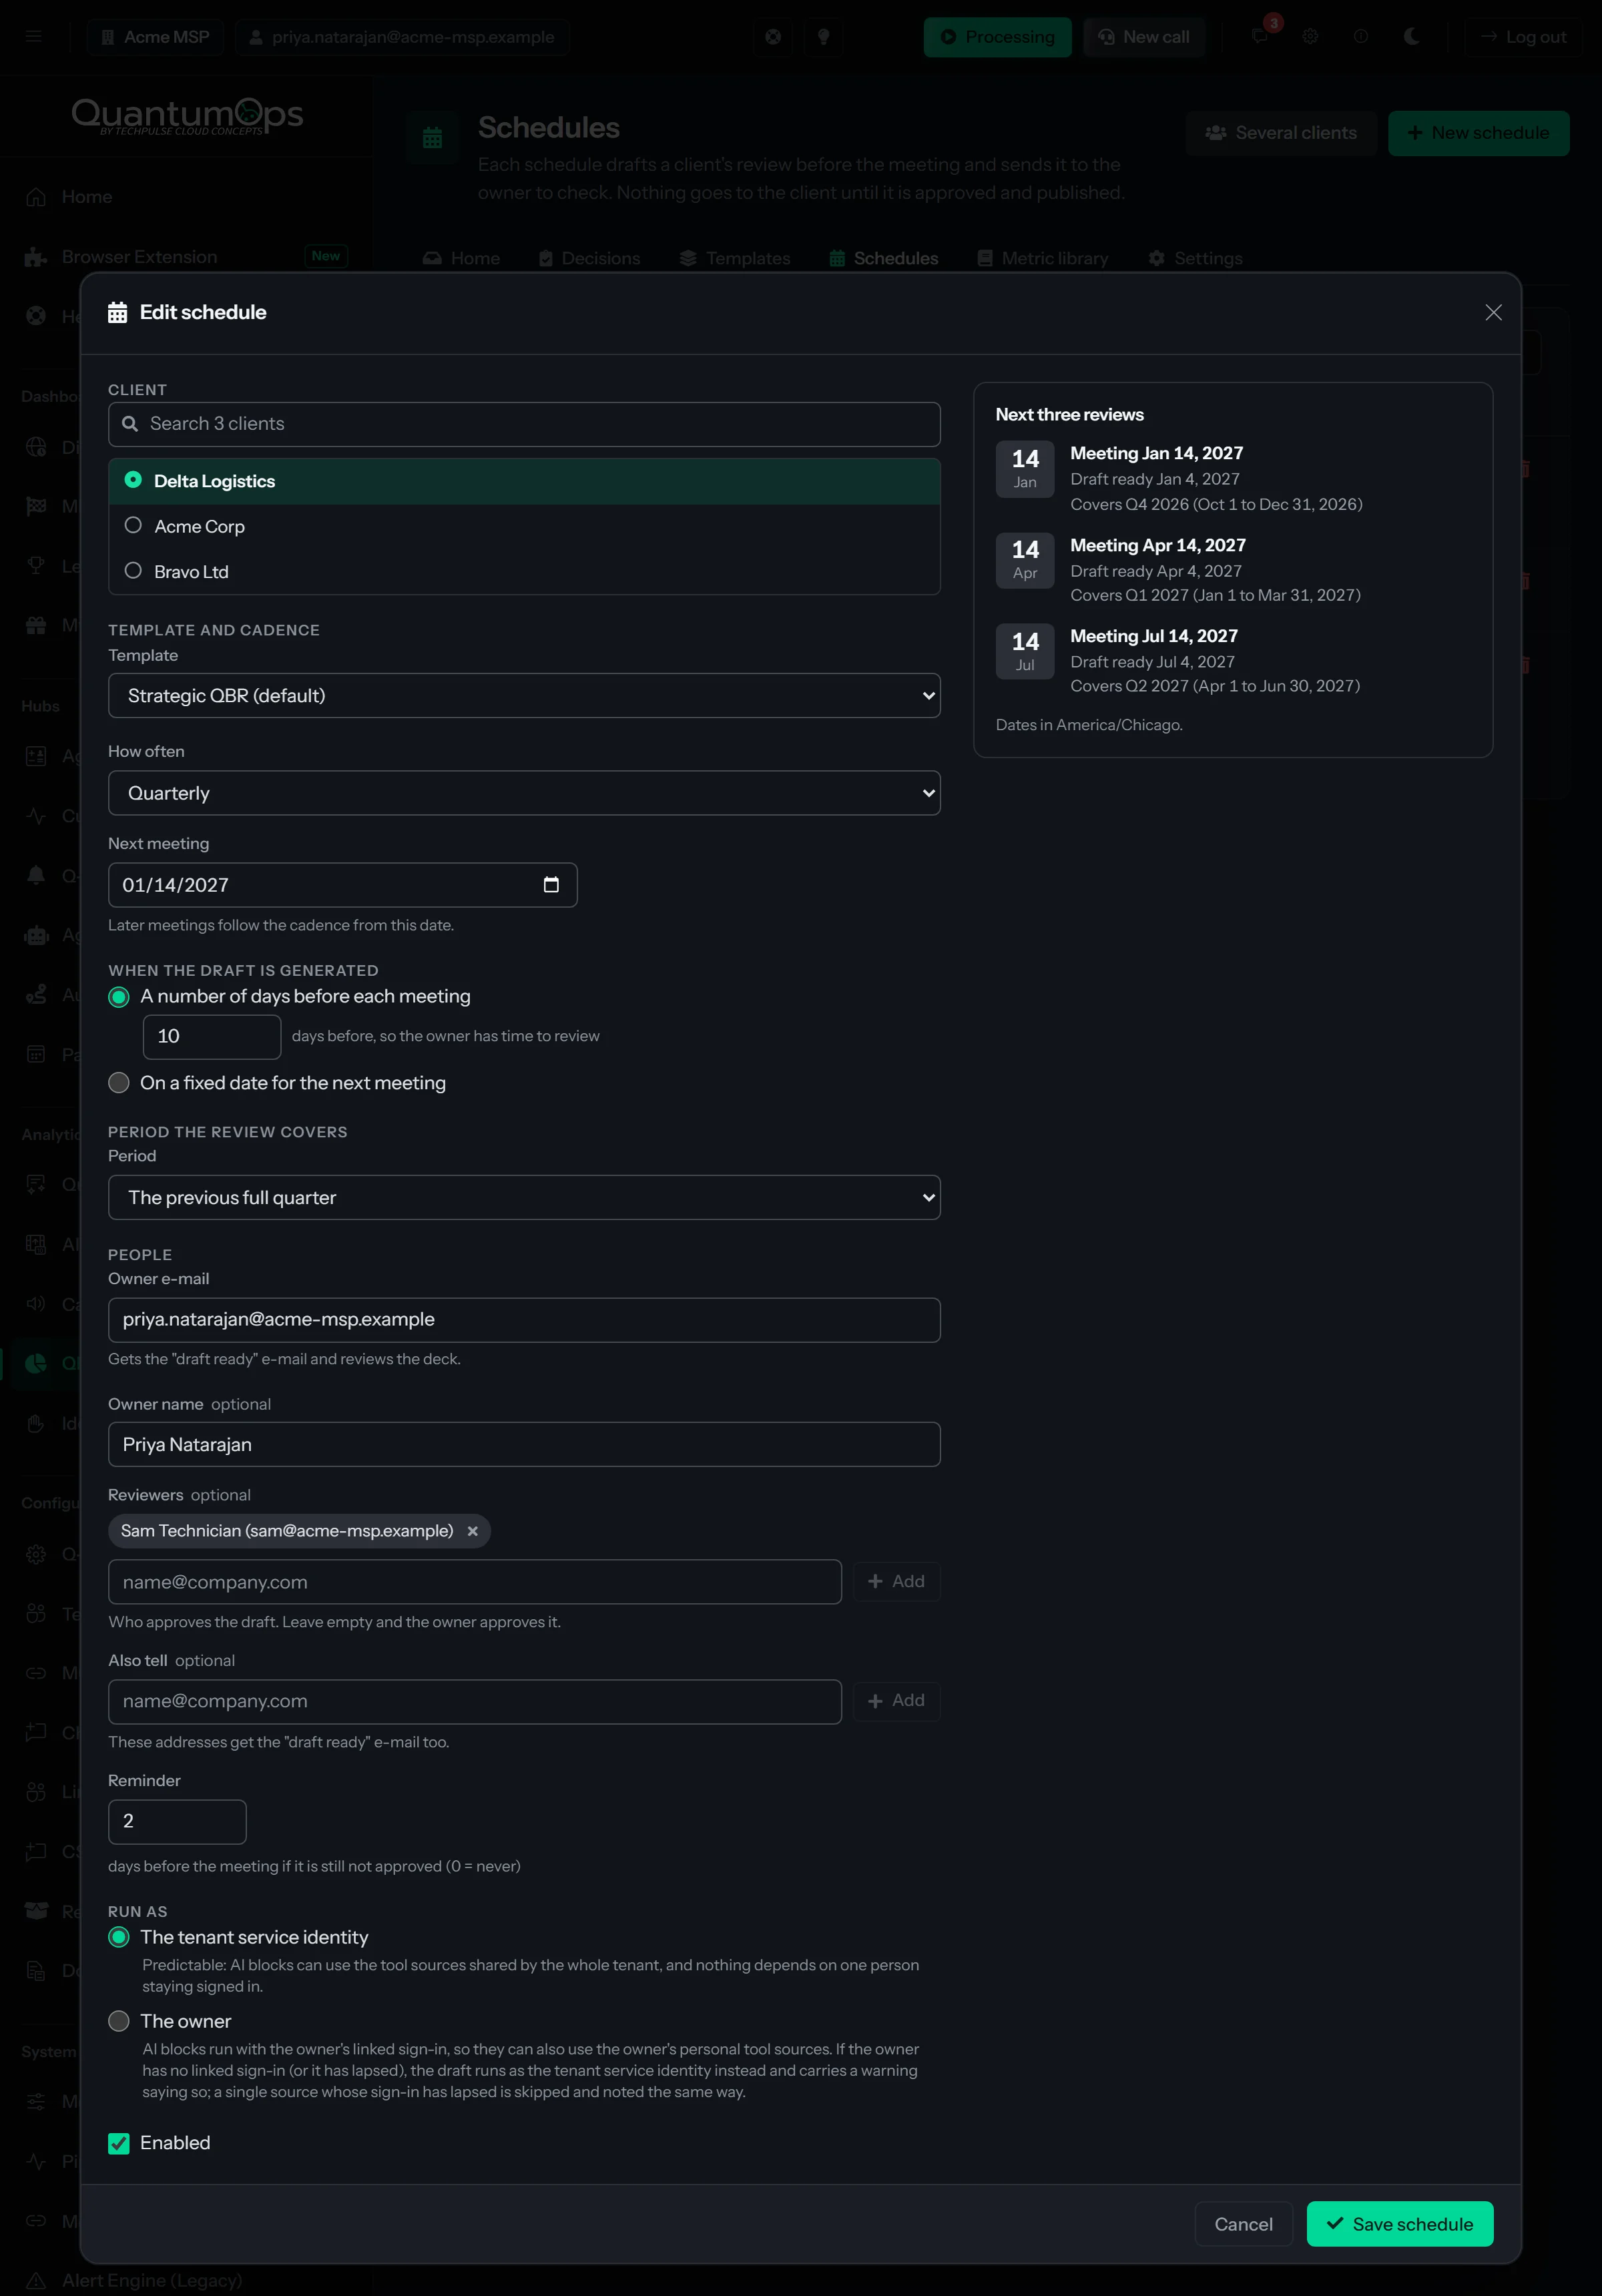Click the lightbulb icon in the top bar
This screenshot has width=1602, height=2296.
tap(823, 37)
